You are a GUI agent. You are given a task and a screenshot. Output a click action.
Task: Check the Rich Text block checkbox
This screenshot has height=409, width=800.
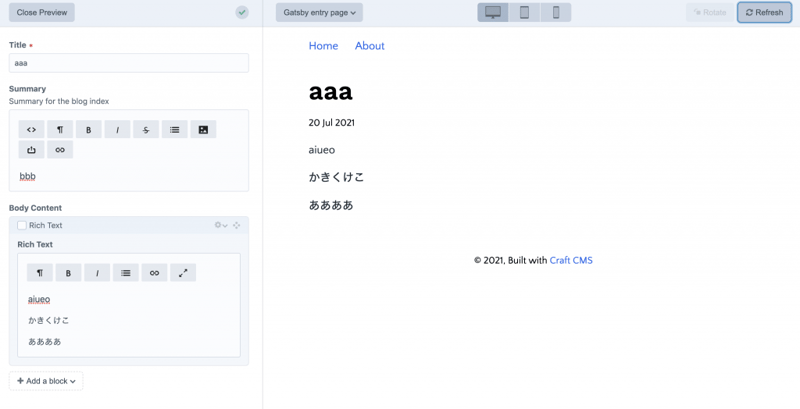[x=22, y=226]
